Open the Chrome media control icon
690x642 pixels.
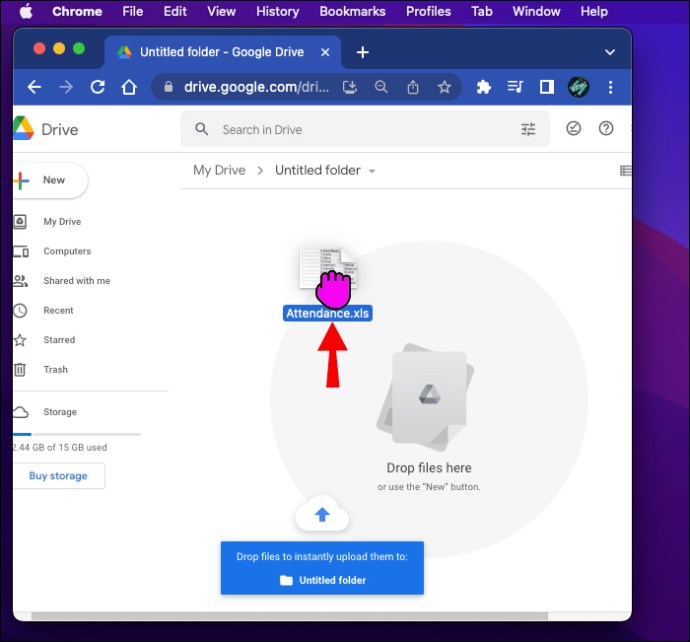tap(515, 87)
